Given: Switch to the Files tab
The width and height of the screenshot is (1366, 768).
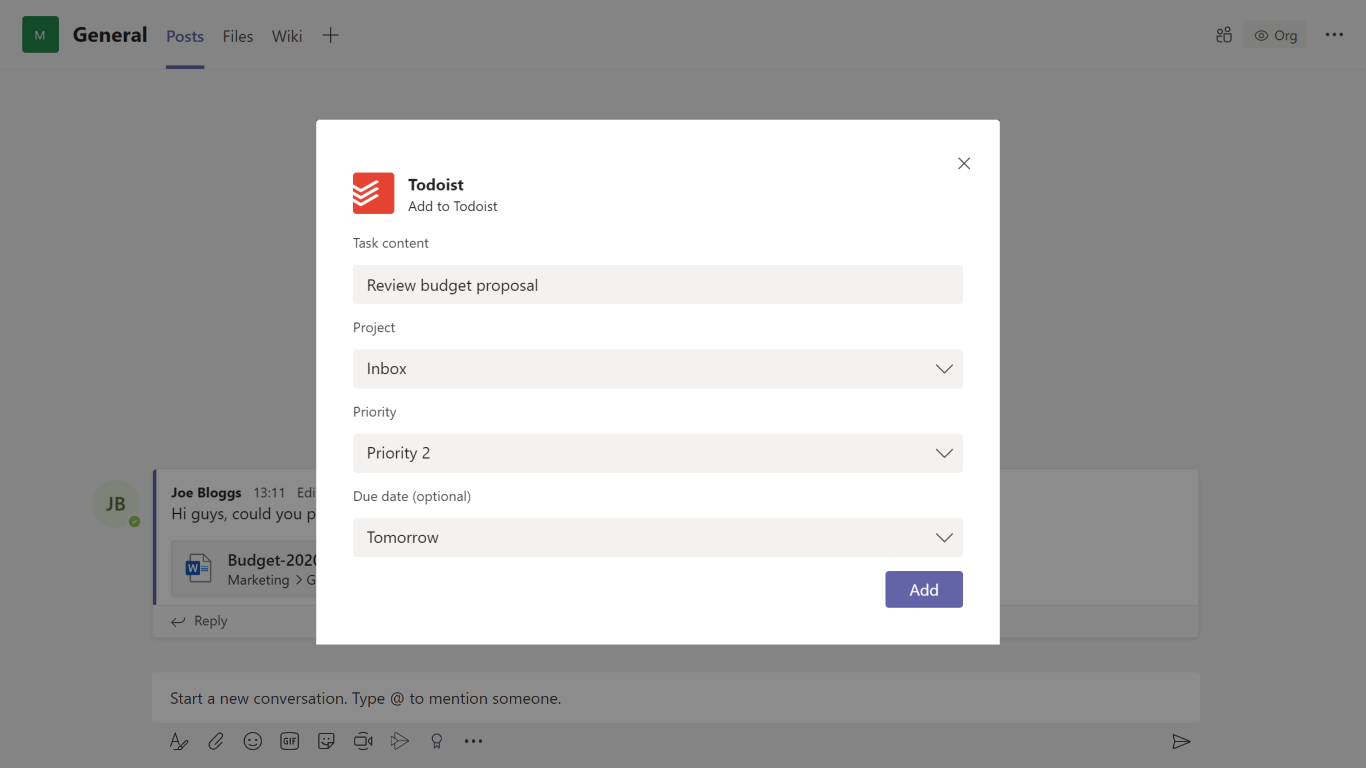Looking at the screenshot, I should point(238,36).
